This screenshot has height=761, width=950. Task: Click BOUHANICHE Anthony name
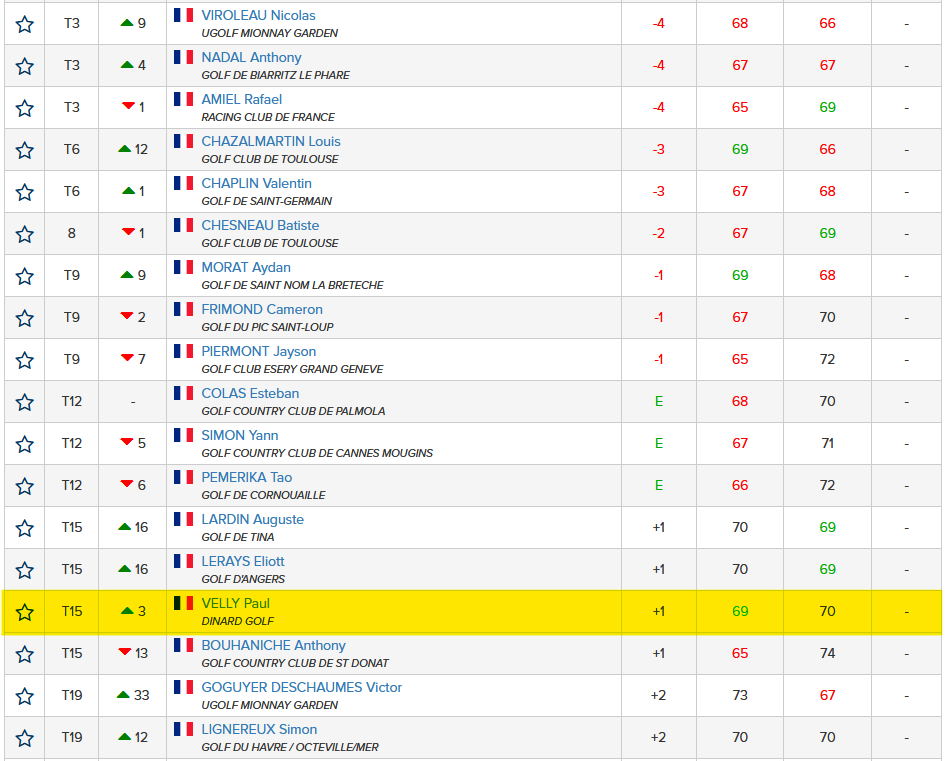(x=273, y=645)
